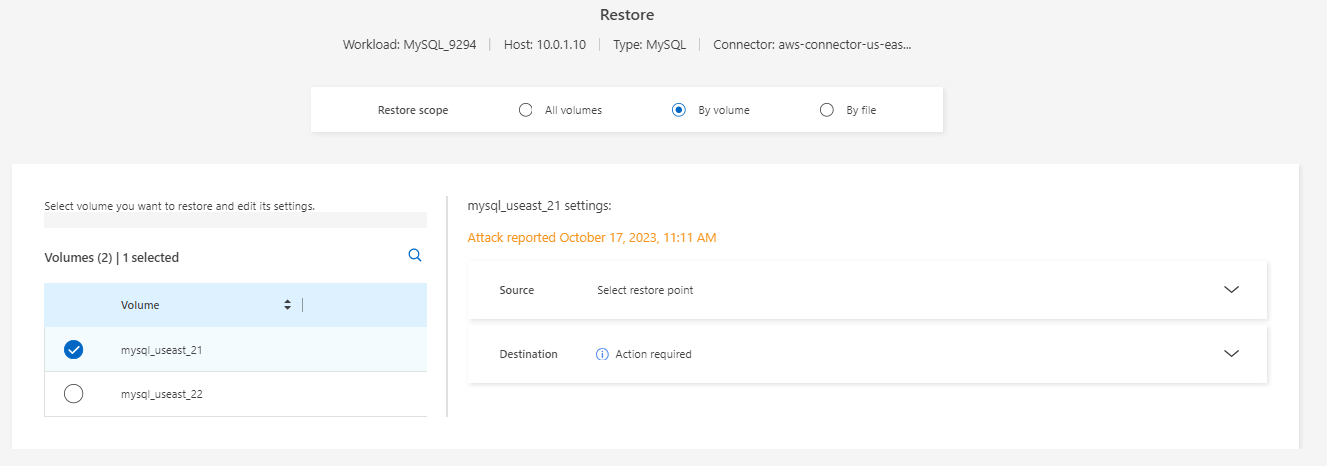Click the truncated Connector name in header
Image resolution: width=1327 pixels, height=466 pixels.
coord(812,45)
